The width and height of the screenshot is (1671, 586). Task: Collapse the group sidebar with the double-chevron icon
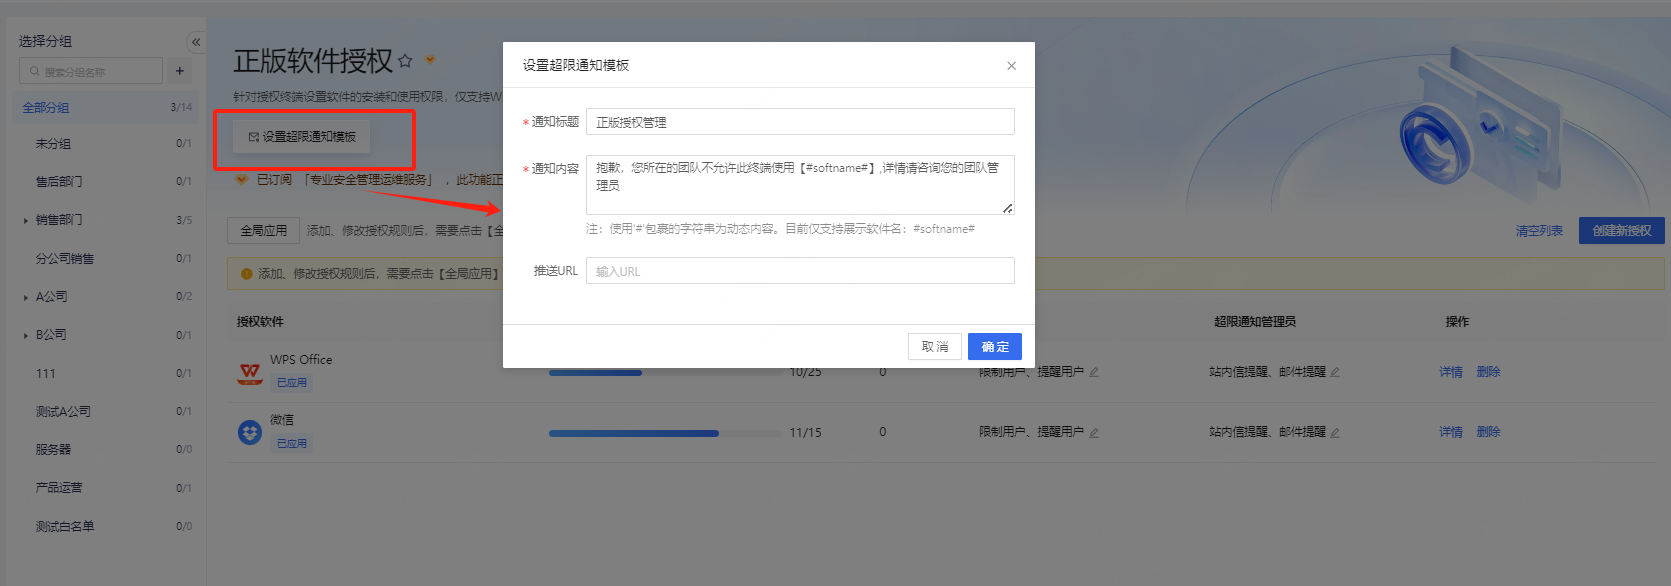pos(196,42)
